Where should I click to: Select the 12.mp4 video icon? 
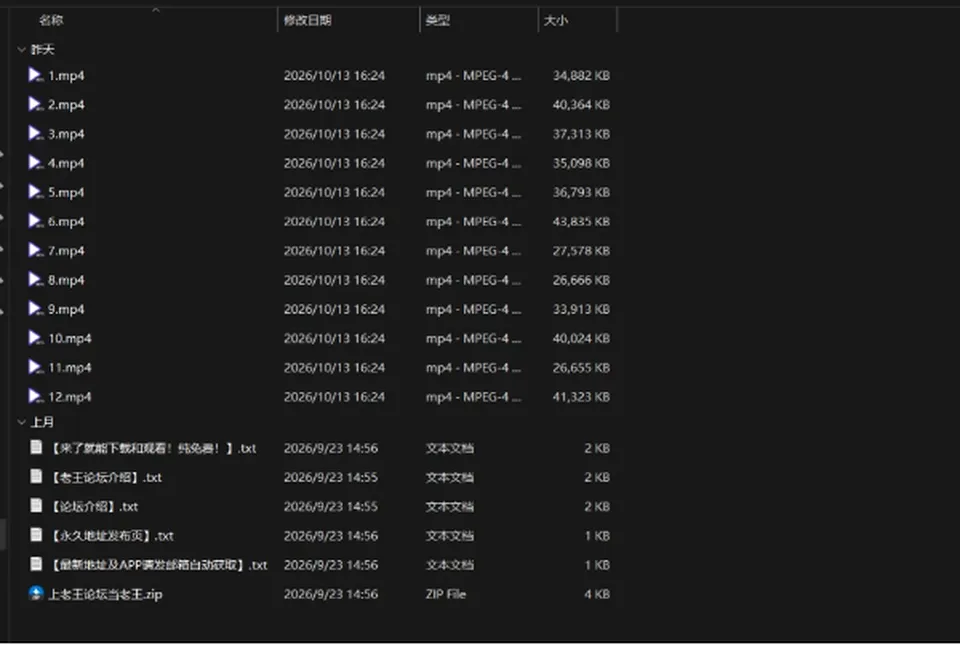pos(36,397)
